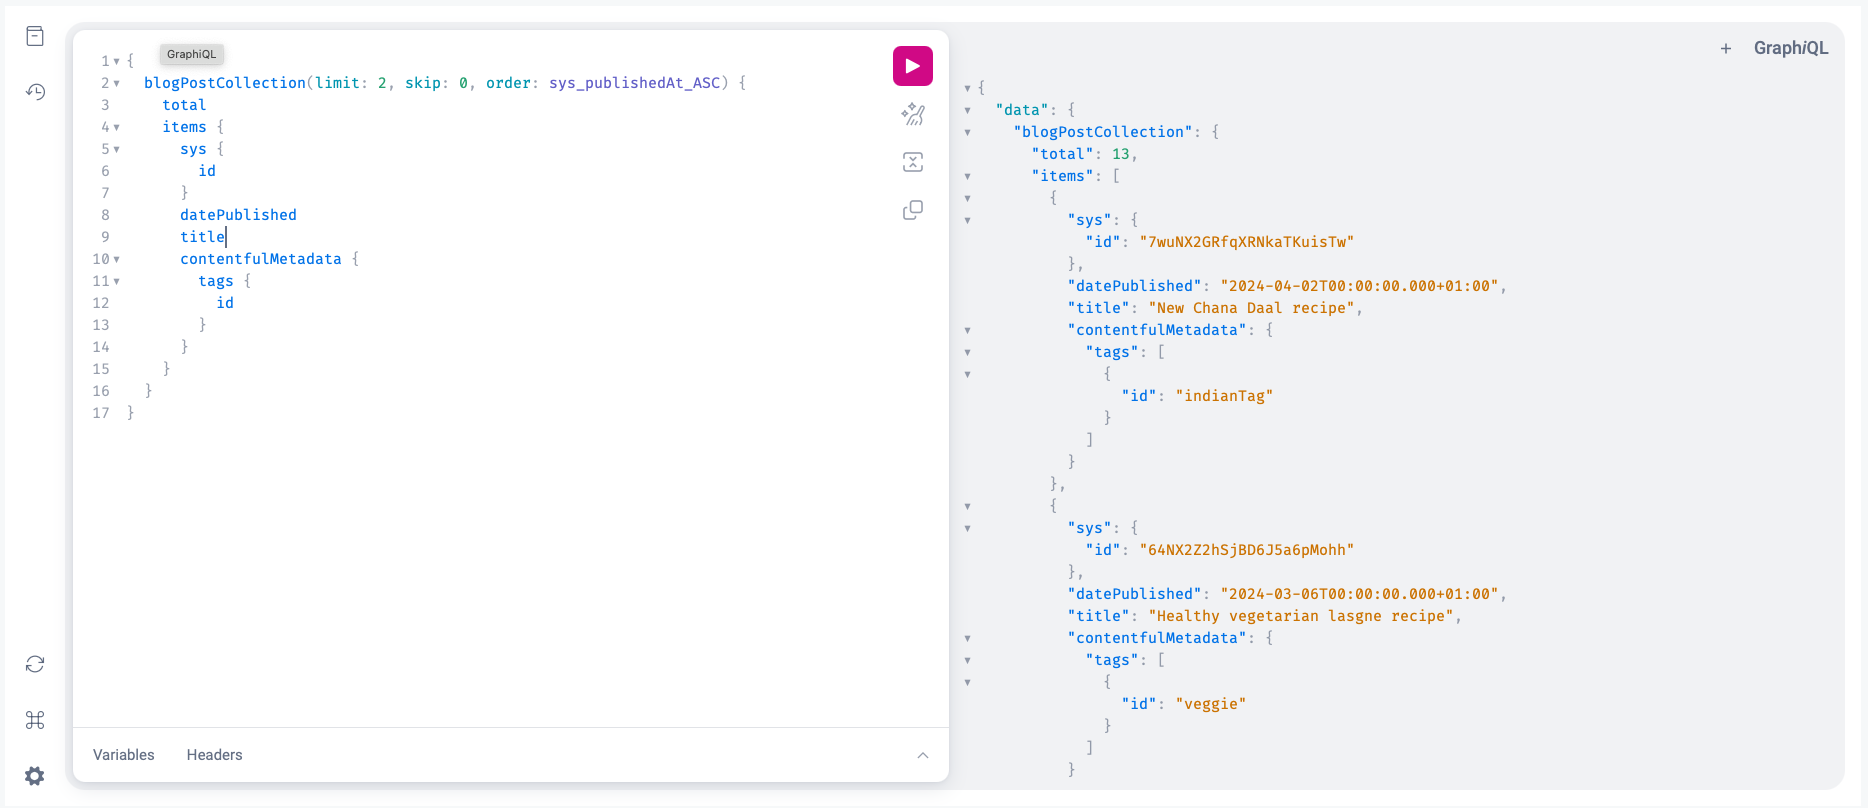Viewport: 1868px width, 808px height.
Task: Fold the "items" array in response
Action: click(x=967, y=176)
